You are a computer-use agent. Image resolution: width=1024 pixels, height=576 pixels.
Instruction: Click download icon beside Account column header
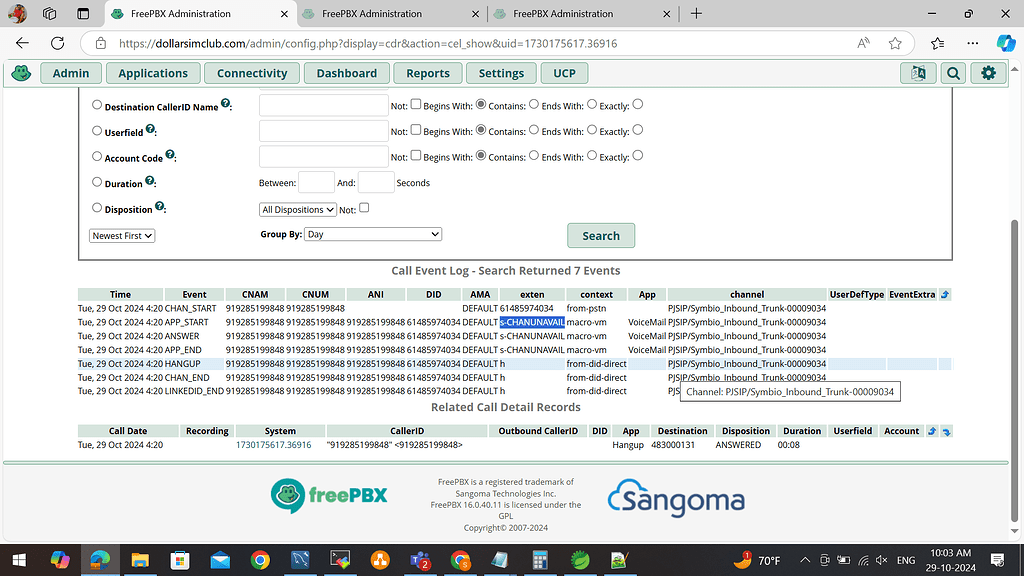[946, 431]
